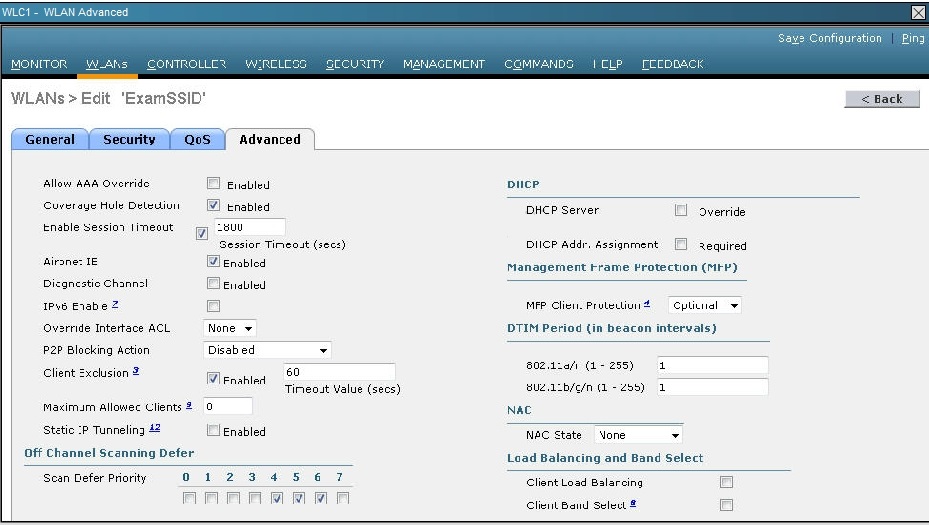
Task: Enable Static IP Tunneling checkbox
Action: click(x=213, y=430)
